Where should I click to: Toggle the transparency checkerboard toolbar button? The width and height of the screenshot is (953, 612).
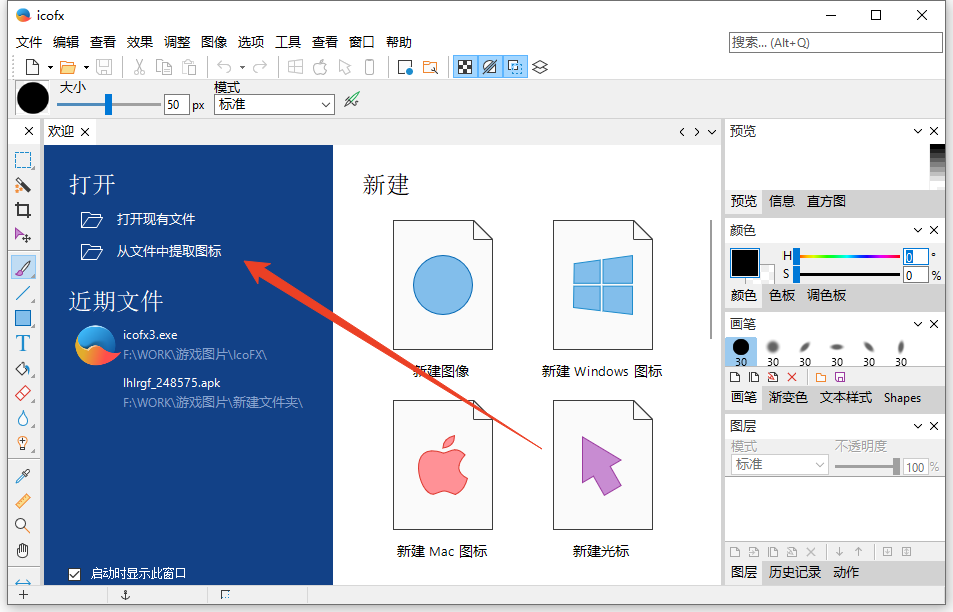pyautogui.click(x=466, y=66)
